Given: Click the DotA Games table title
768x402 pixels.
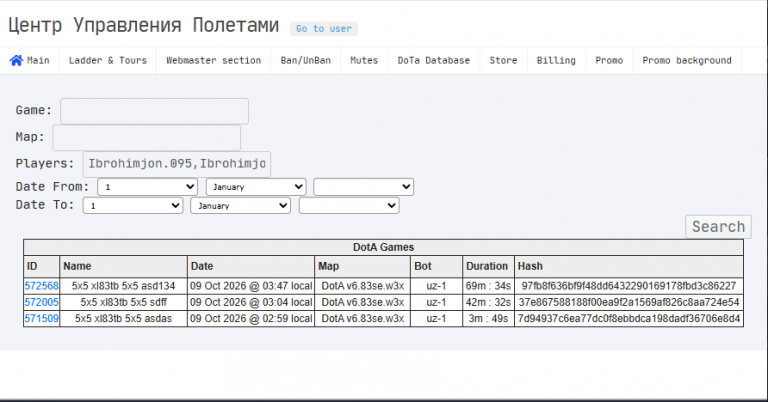Looking at the screenshot, I should 384,247.
